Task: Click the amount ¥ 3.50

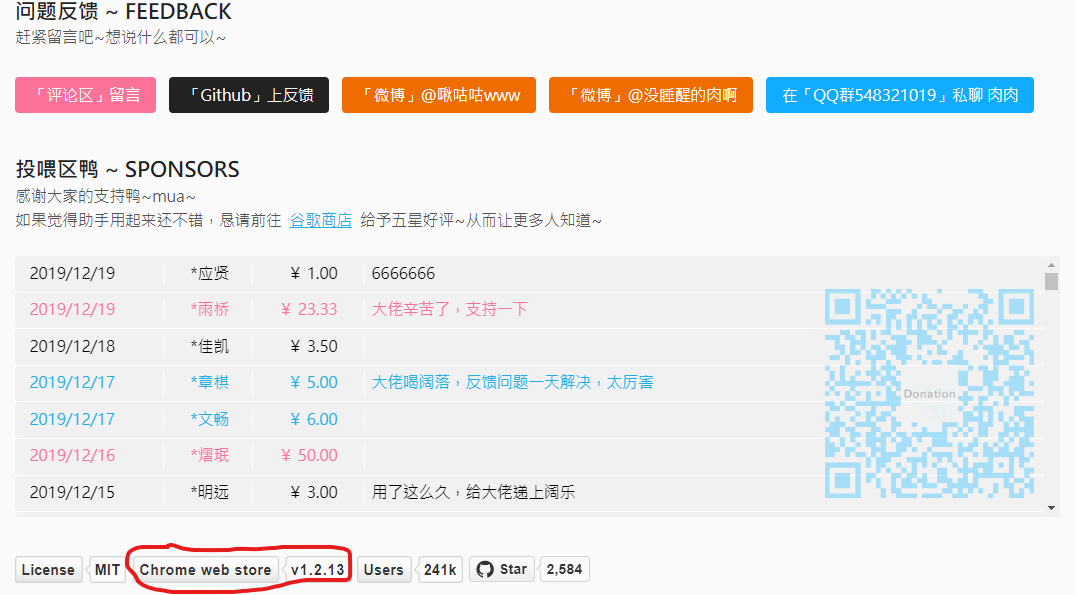Action: coord(314,346)
